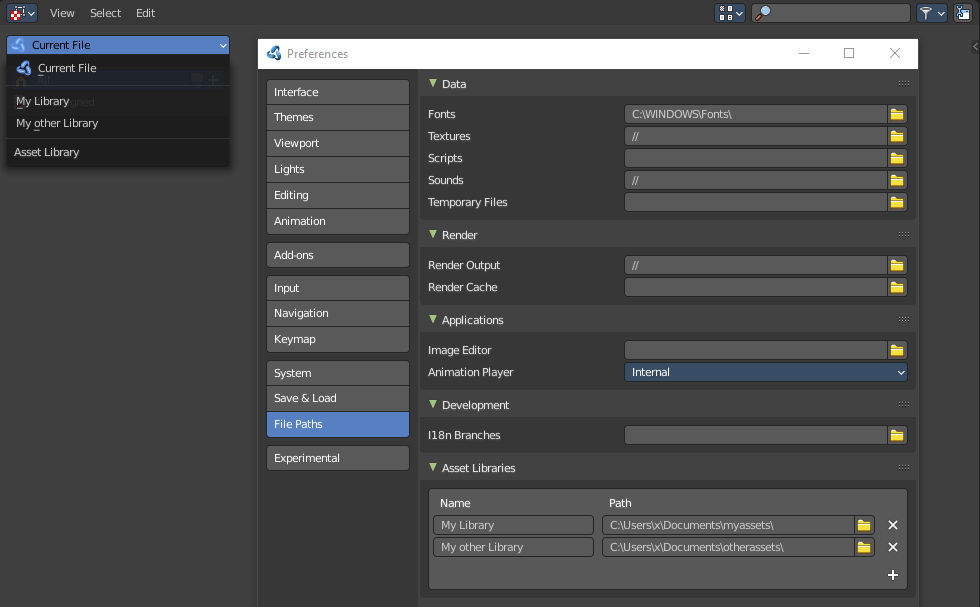This screenshot has height=607, width=980.
Task: Click the Asset Libraries panel drag grip
Action: point(903,468)
